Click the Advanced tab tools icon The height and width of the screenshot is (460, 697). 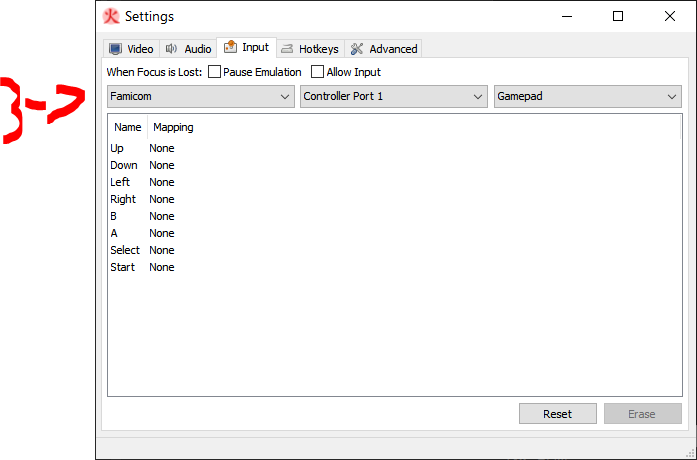[x=357, y=49]
